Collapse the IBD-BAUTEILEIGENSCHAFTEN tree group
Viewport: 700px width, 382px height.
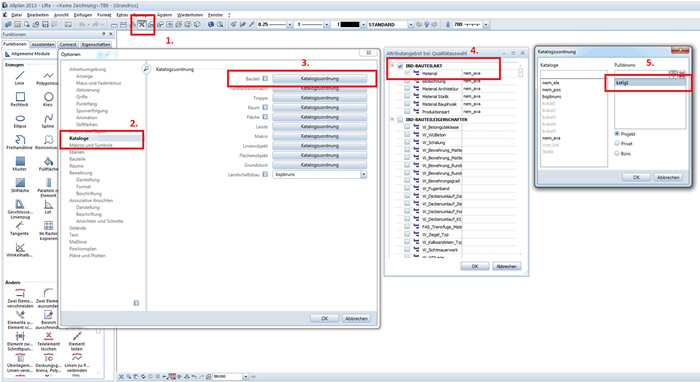[392, 120]
